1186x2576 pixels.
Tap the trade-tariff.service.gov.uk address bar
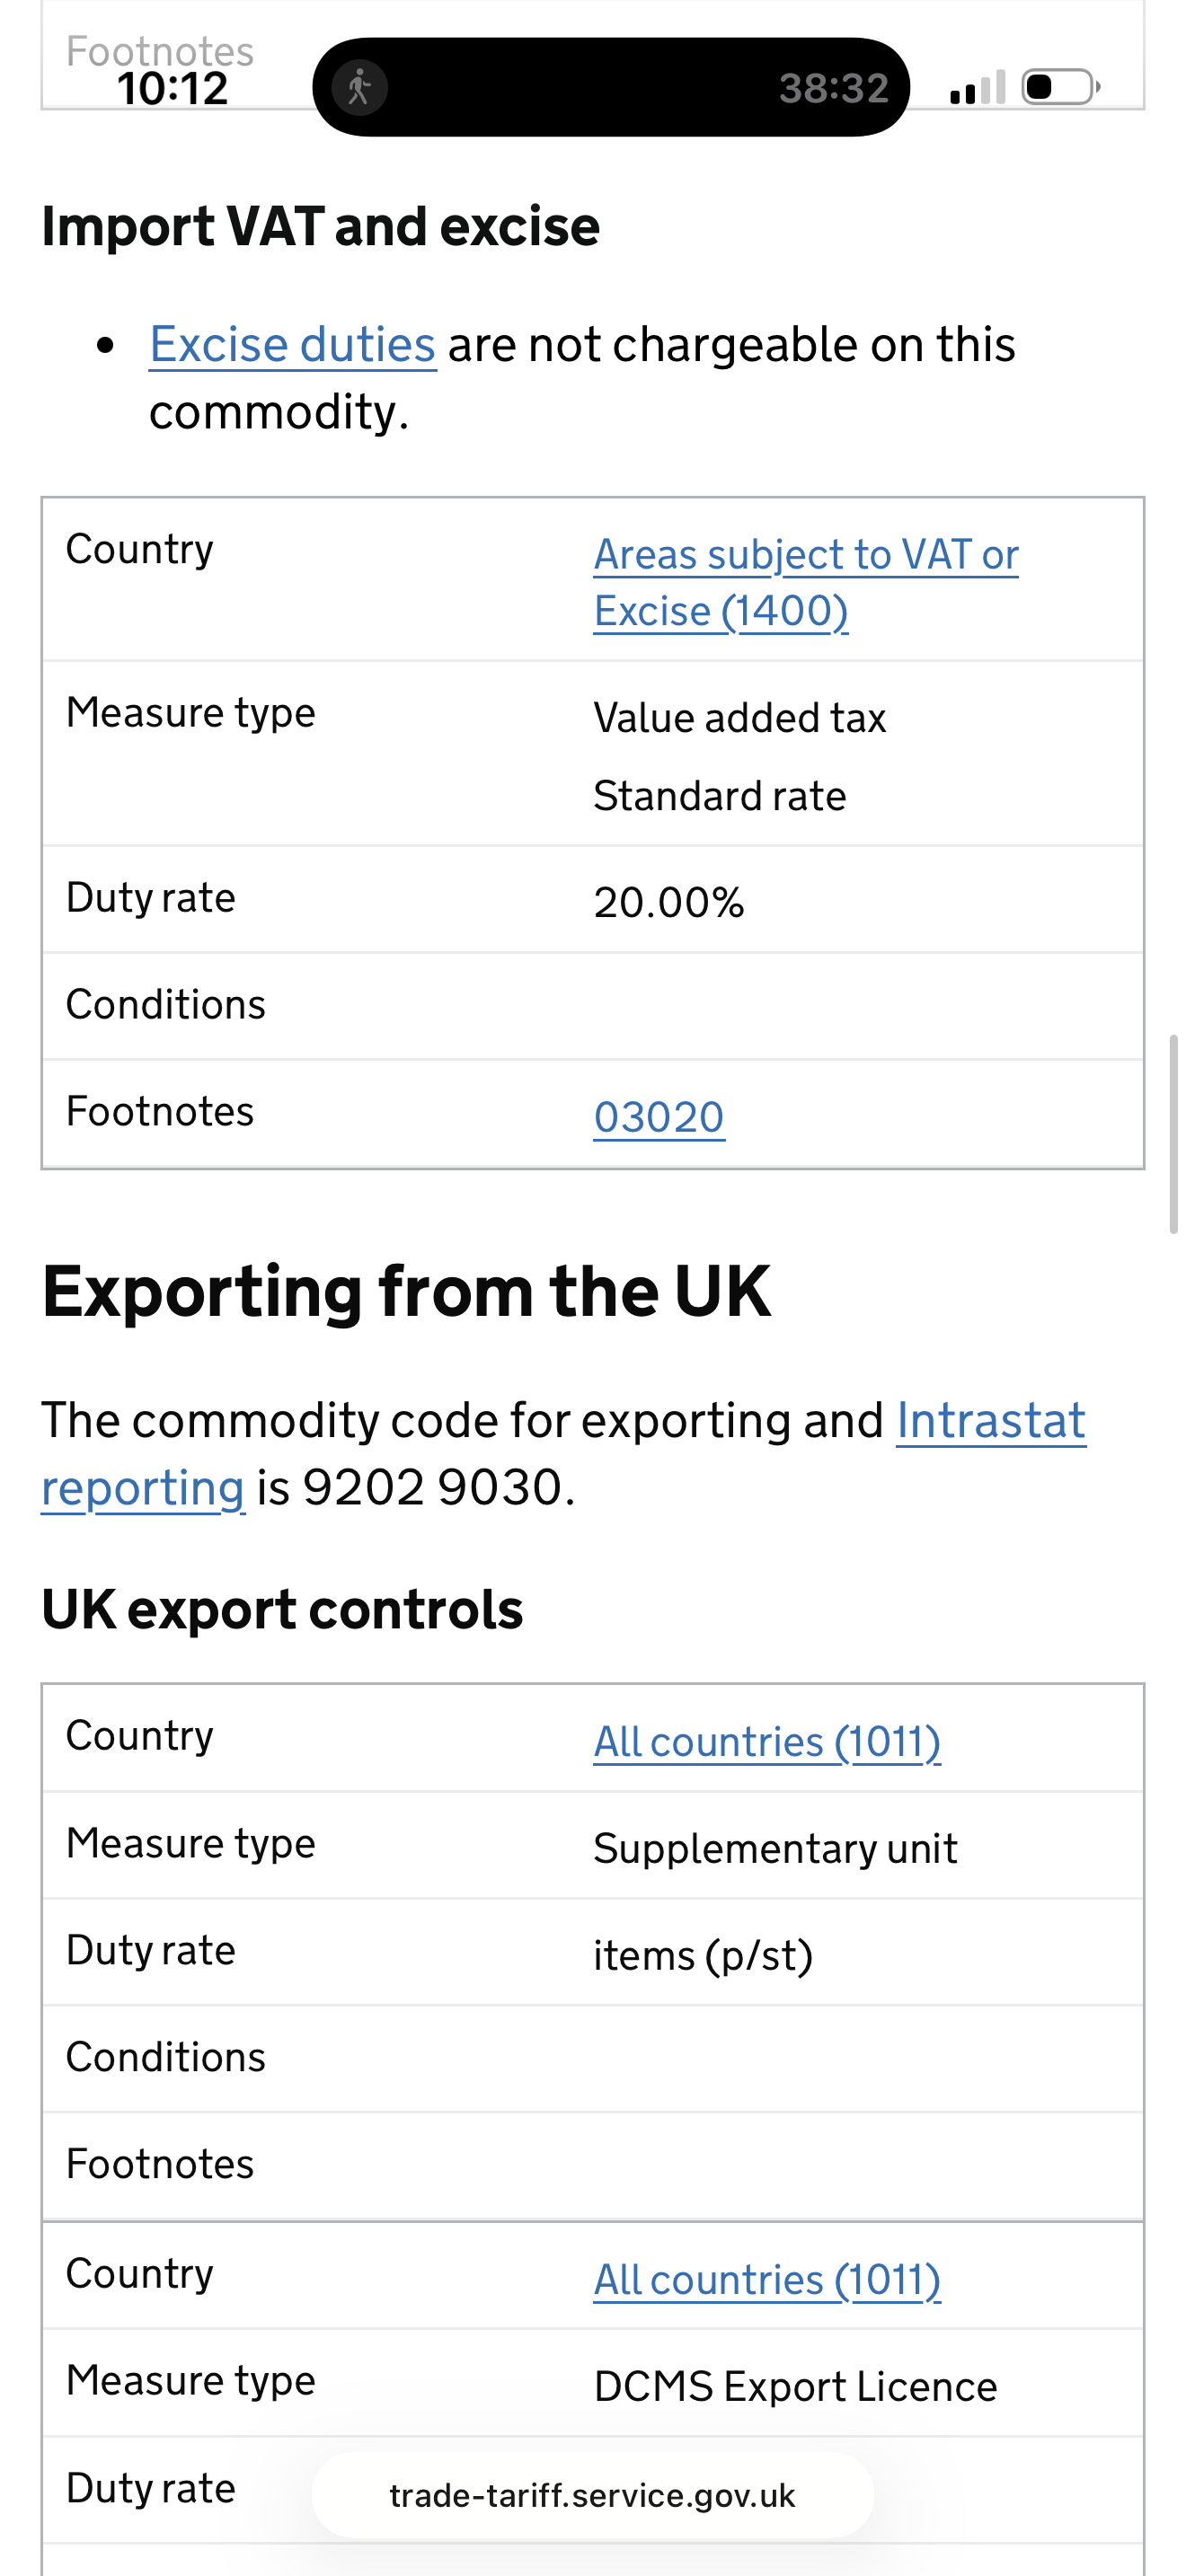pos(592,2496)
